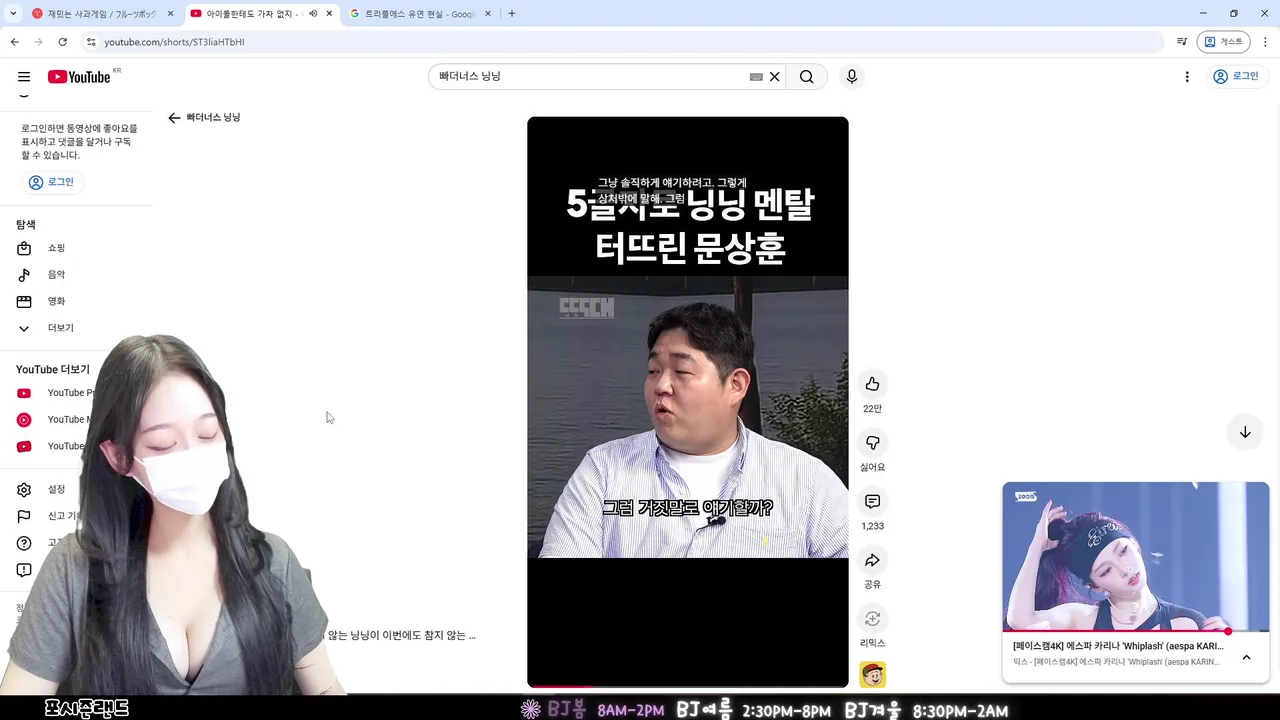Like the short with thumbs-up icon
Screen dimensions: 1280x720
click(872, 384)
